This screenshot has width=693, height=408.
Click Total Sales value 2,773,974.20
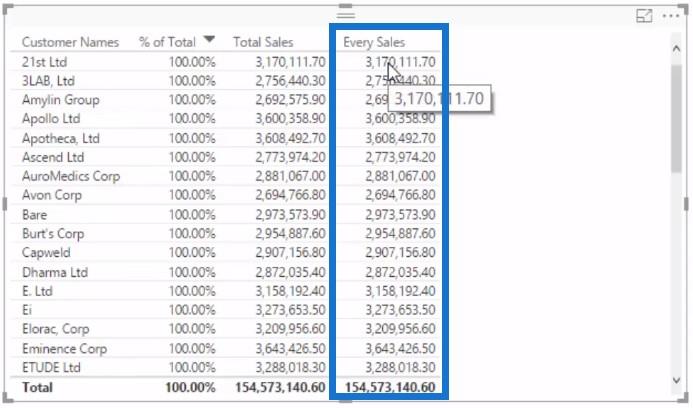pyautogui.click(x=290, y=157)
